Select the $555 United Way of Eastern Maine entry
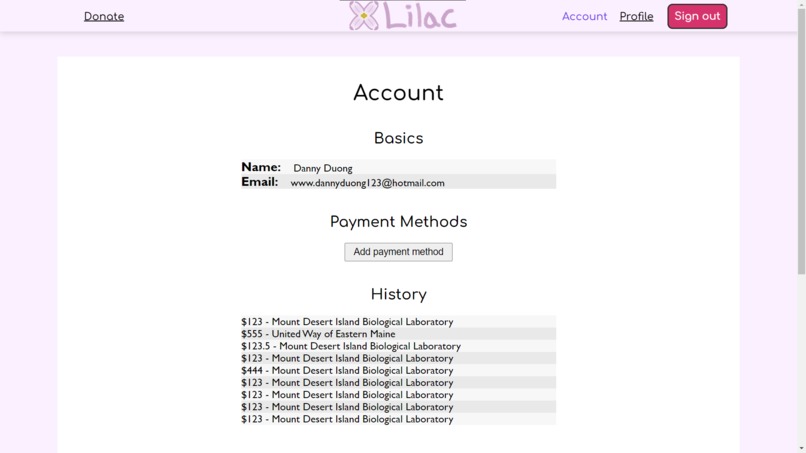Image resolution: width=806 pixels, height=453 pixels. pyautogui.click(x=398, y=334)
